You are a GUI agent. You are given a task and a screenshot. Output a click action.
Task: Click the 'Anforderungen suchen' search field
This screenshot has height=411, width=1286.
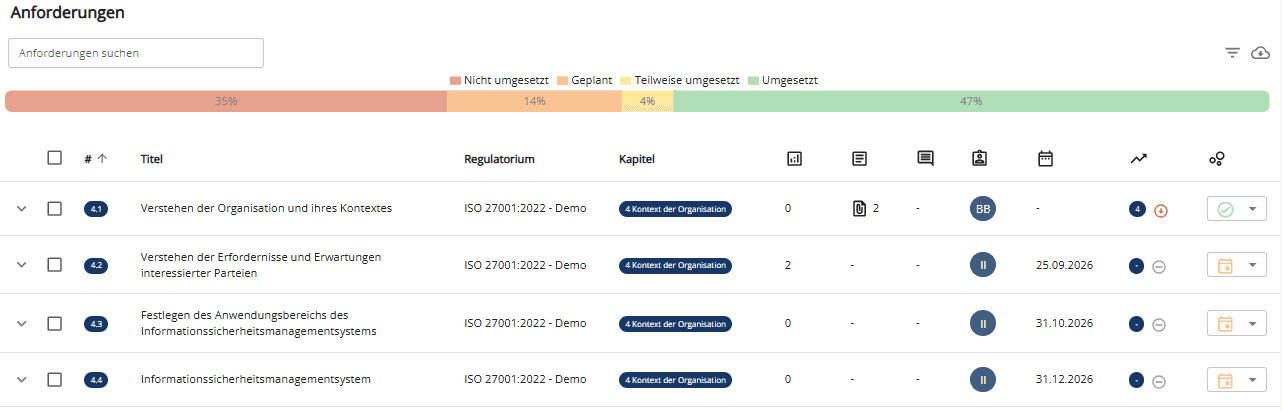click(x=136, y=53)
